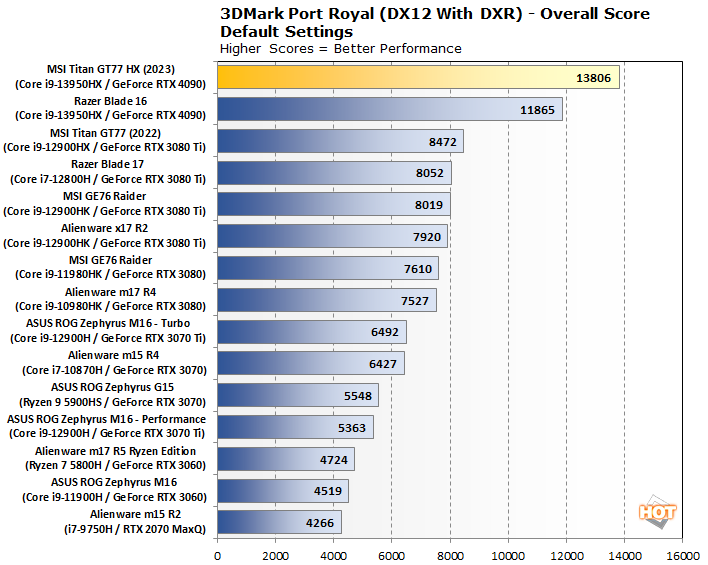The height and width of the screenshot is (565, 708).
Task: Click the x-axis tick label 12000
Action: point(567,556)
